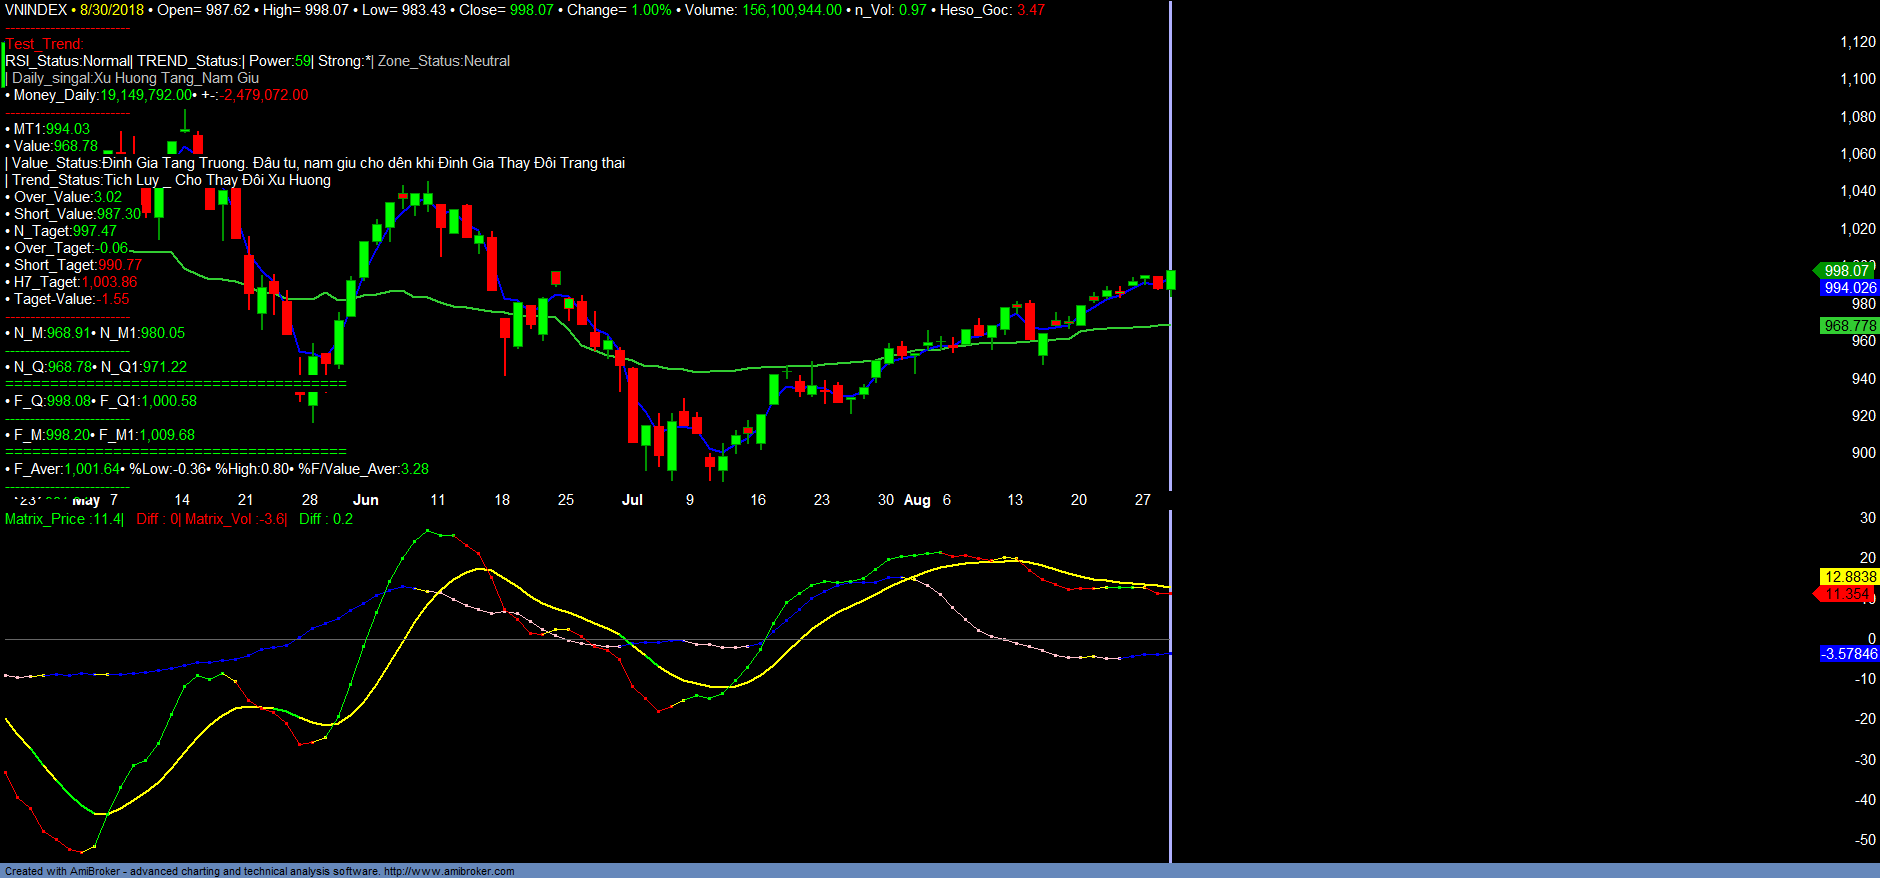Click the VNINDEX symbol title
The width and height of the screenshot is (1880, 878).
[36, 10]
